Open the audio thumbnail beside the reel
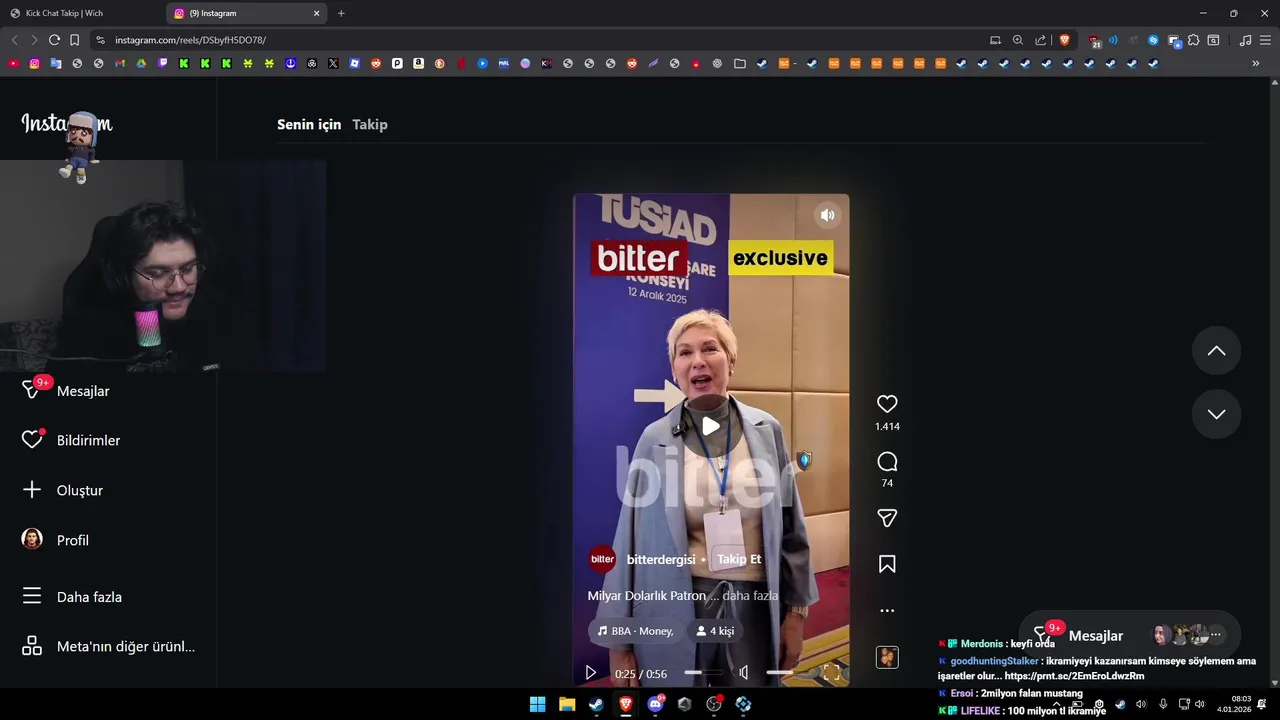 pyautogui.click(x=887, y=657)
